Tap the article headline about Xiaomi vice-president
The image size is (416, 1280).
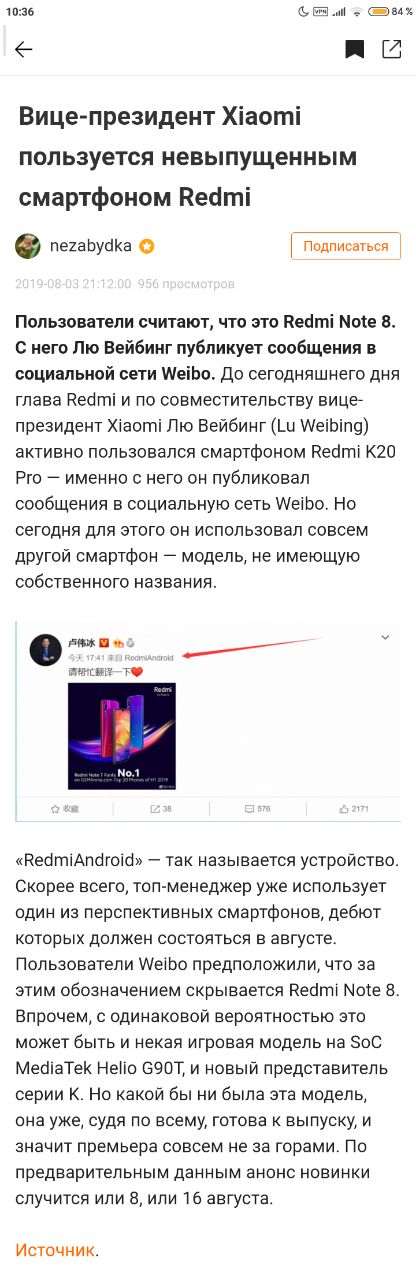click(x=188, y=157)
